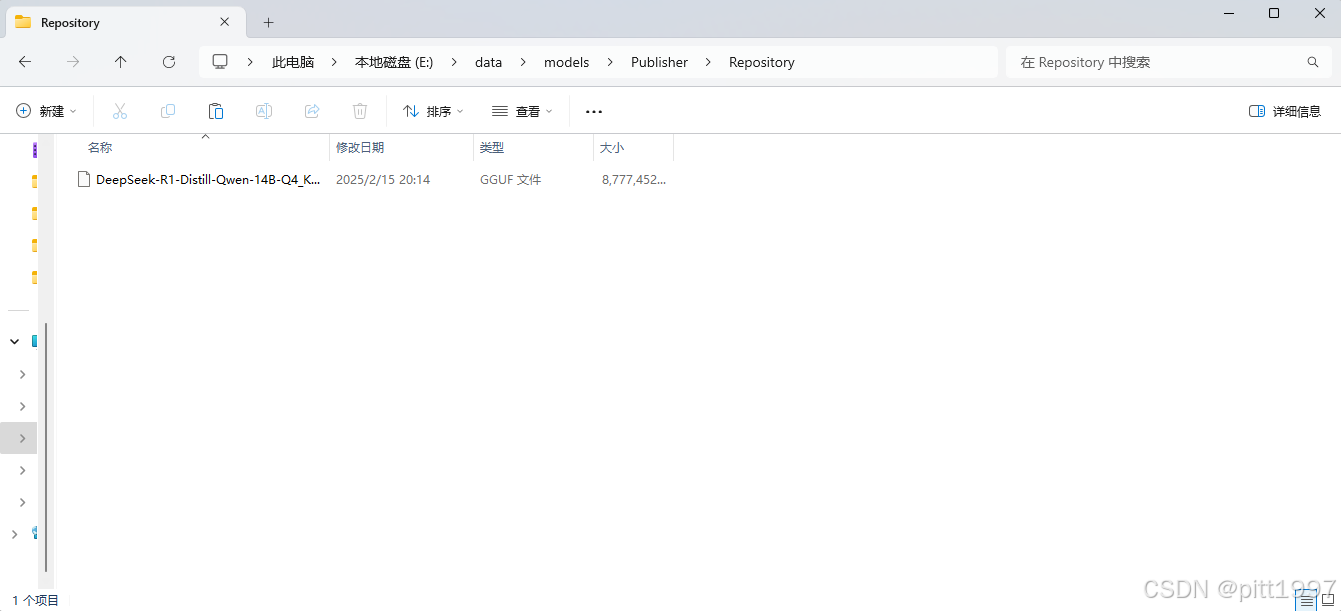The width and height of the screenshot is (1341, 611).
Task: Click the GGUF file's document icon
Action: (x=84, y=180)
